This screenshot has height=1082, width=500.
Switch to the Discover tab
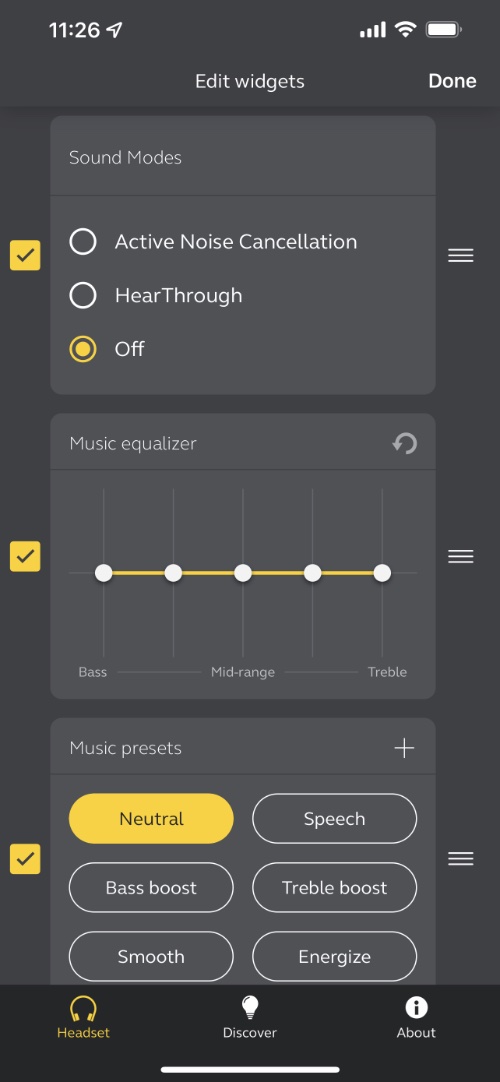point(250,1017)
